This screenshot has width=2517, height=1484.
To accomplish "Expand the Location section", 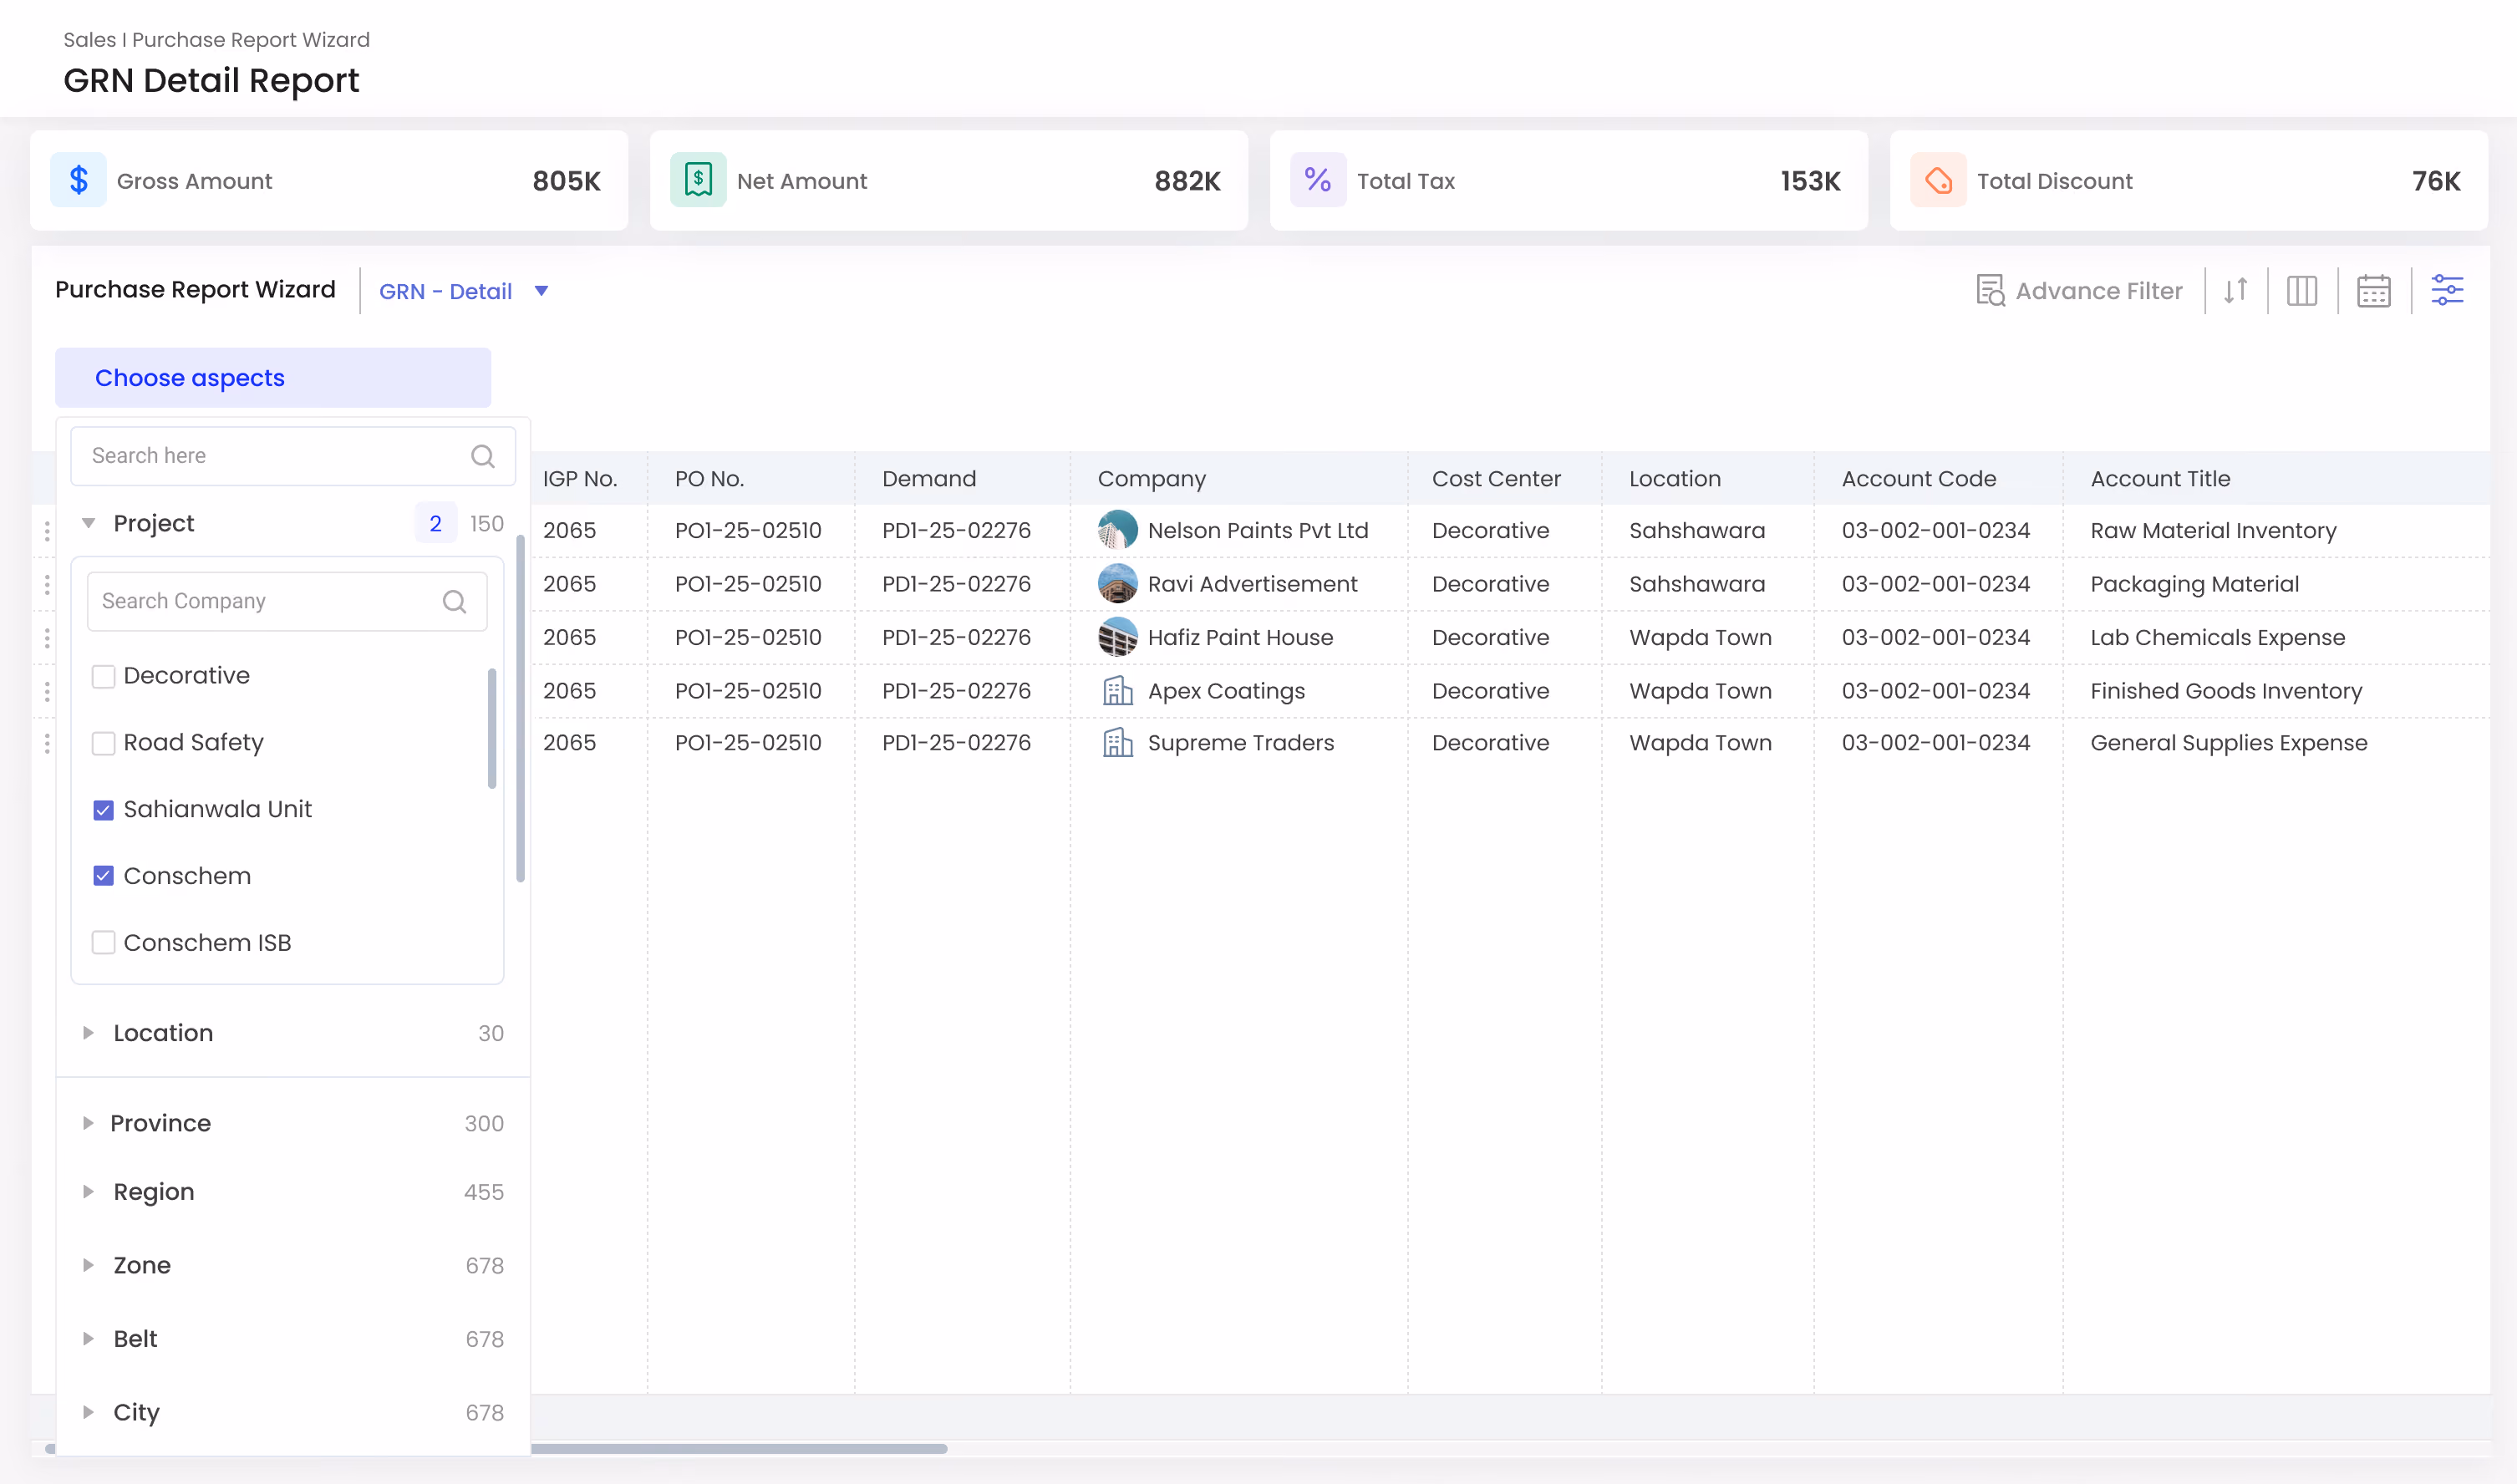I will (x=88, y=1033).
